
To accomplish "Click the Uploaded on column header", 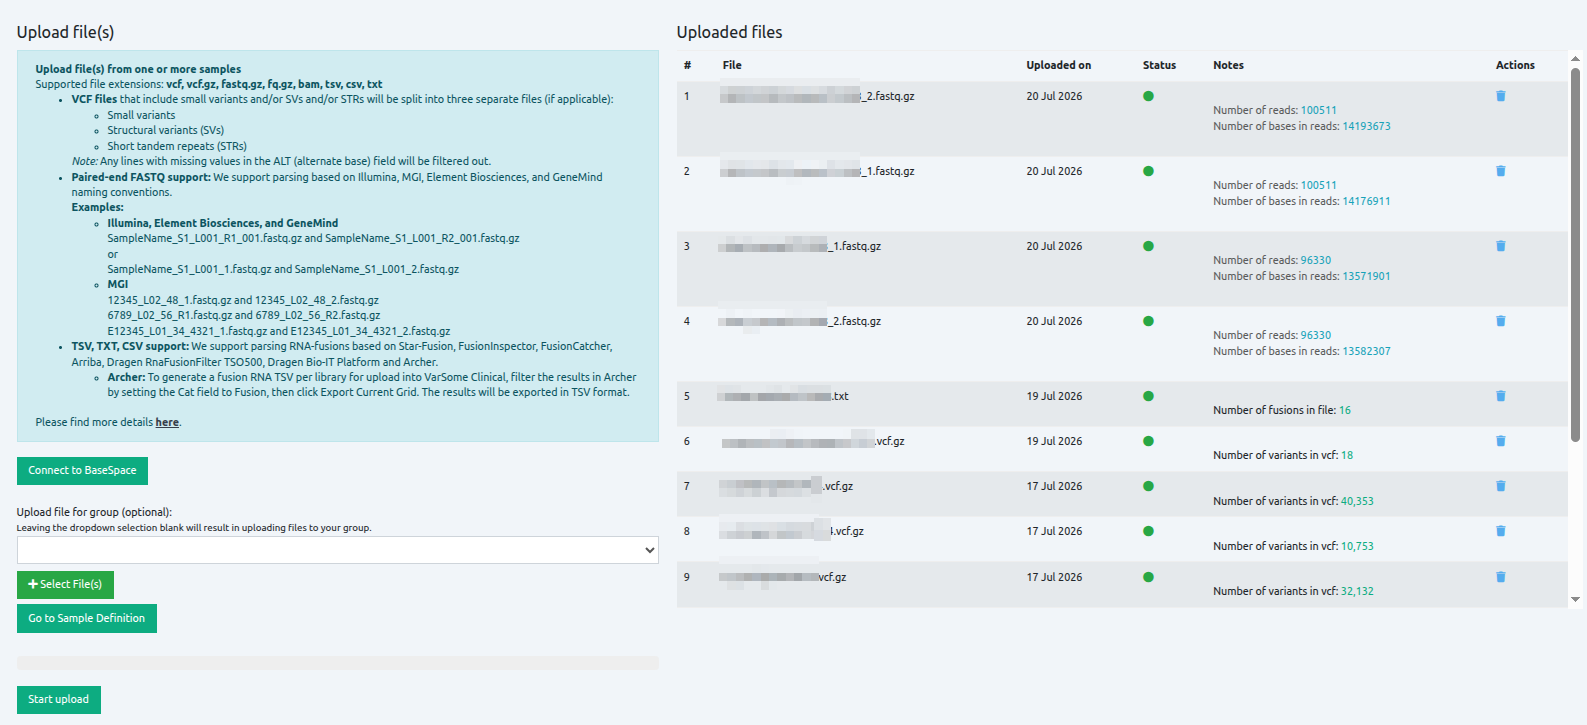I will (x=1058, y=65).
